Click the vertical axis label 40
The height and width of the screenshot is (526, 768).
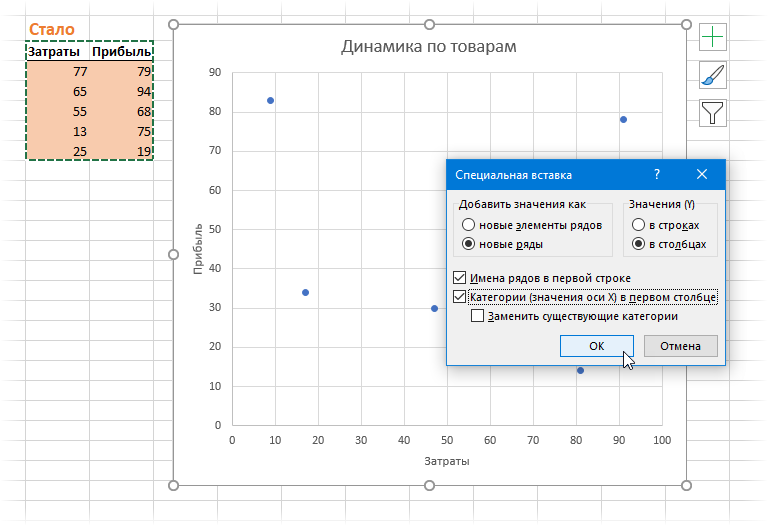pos(215,268)
